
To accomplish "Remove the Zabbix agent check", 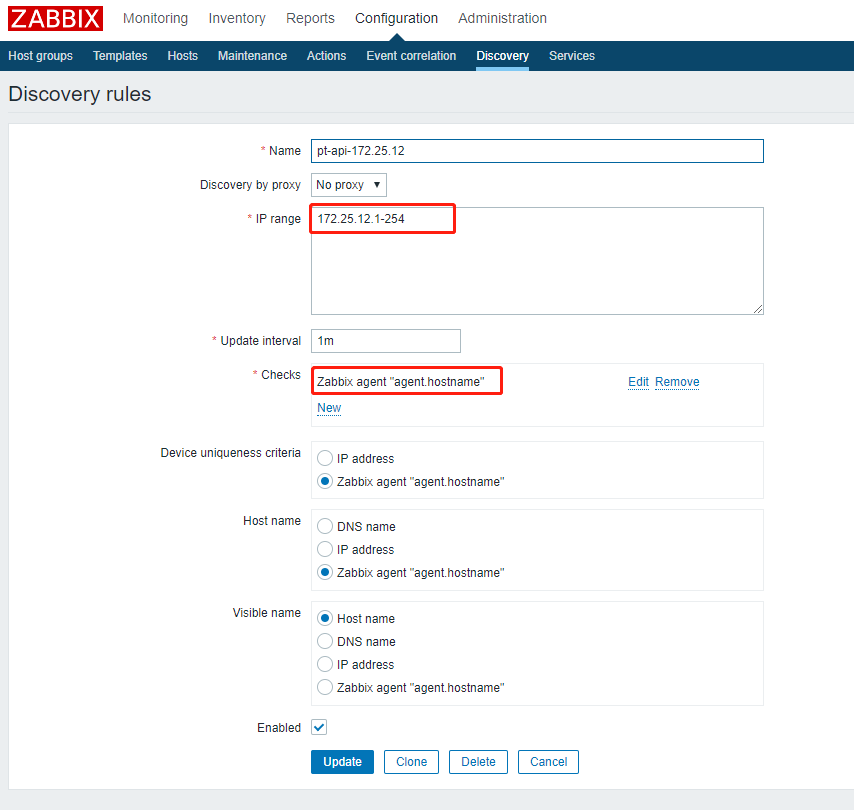I will tap(677, 381).
